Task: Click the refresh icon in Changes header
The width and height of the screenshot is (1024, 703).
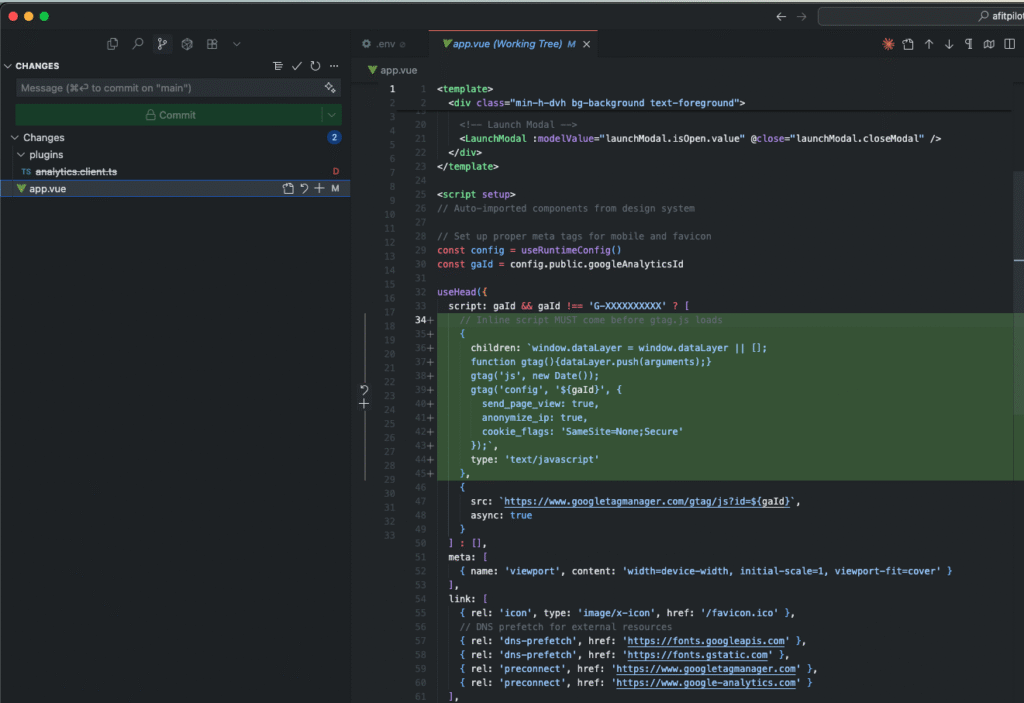Action: 315,66
